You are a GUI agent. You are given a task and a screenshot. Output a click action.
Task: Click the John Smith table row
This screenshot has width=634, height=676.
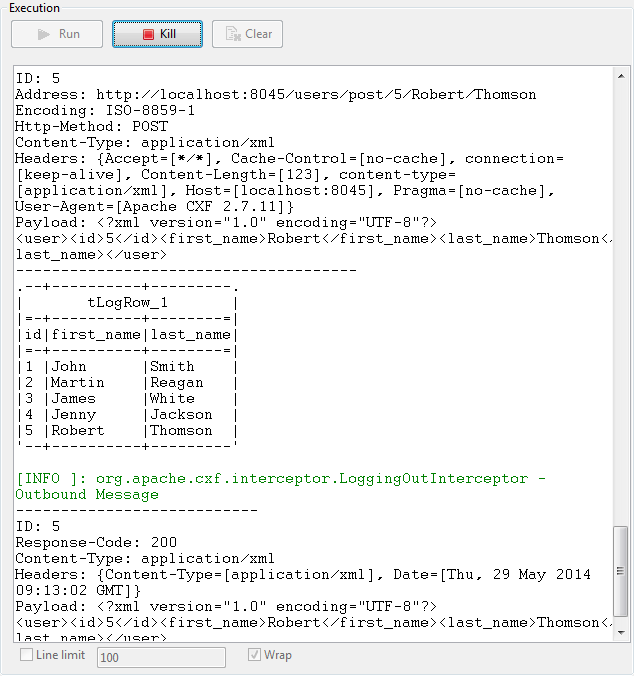(128, 366)
